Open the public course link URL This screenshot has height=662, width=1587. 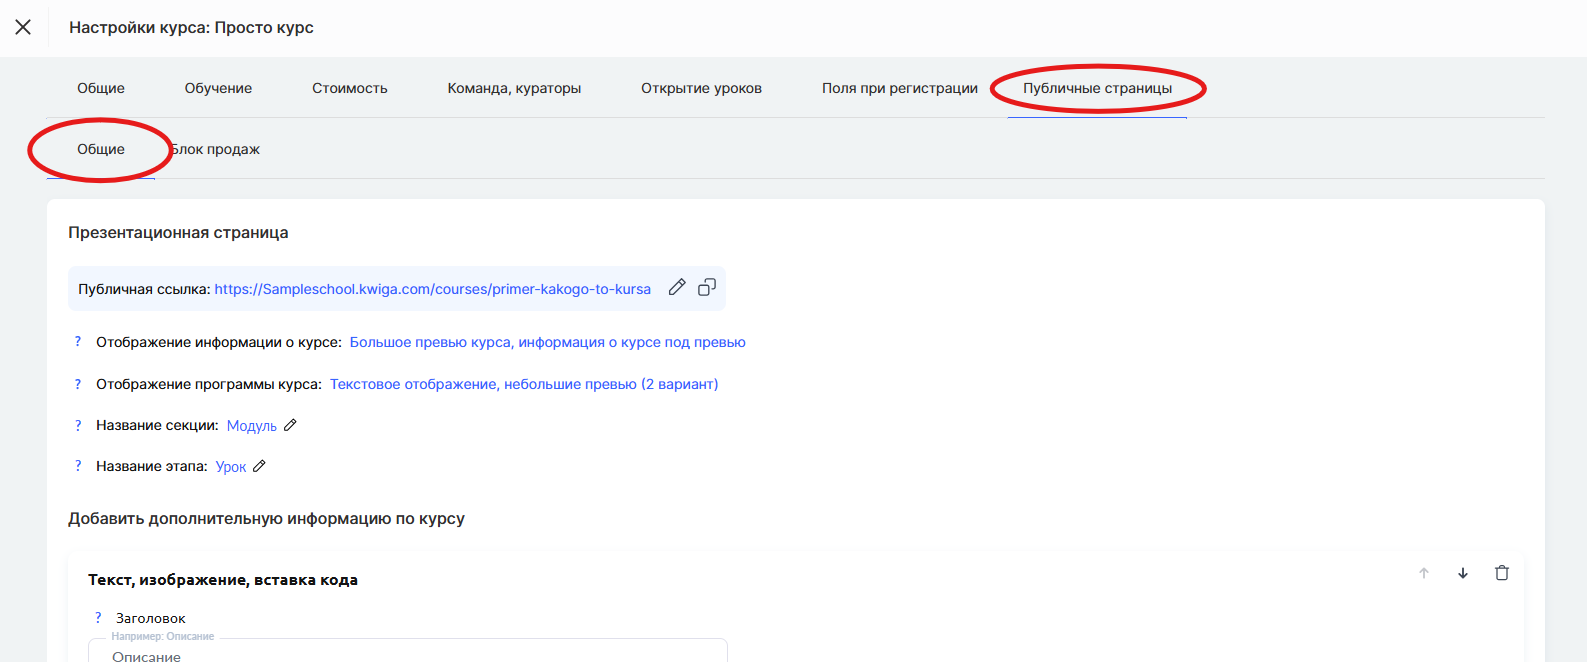pyautogui.click(x=432, y=289)
